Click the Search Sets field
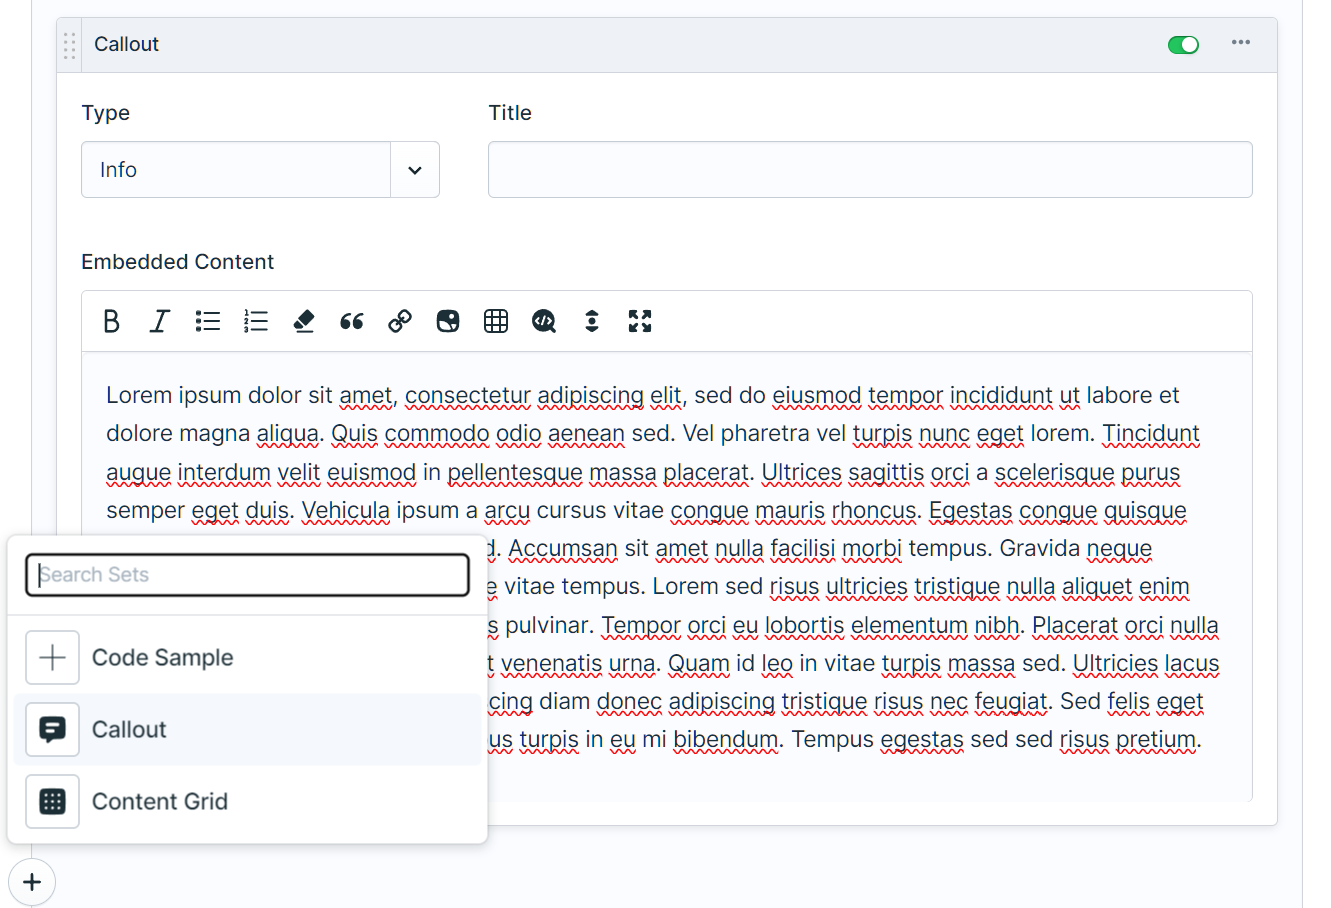 pos(248,575)
